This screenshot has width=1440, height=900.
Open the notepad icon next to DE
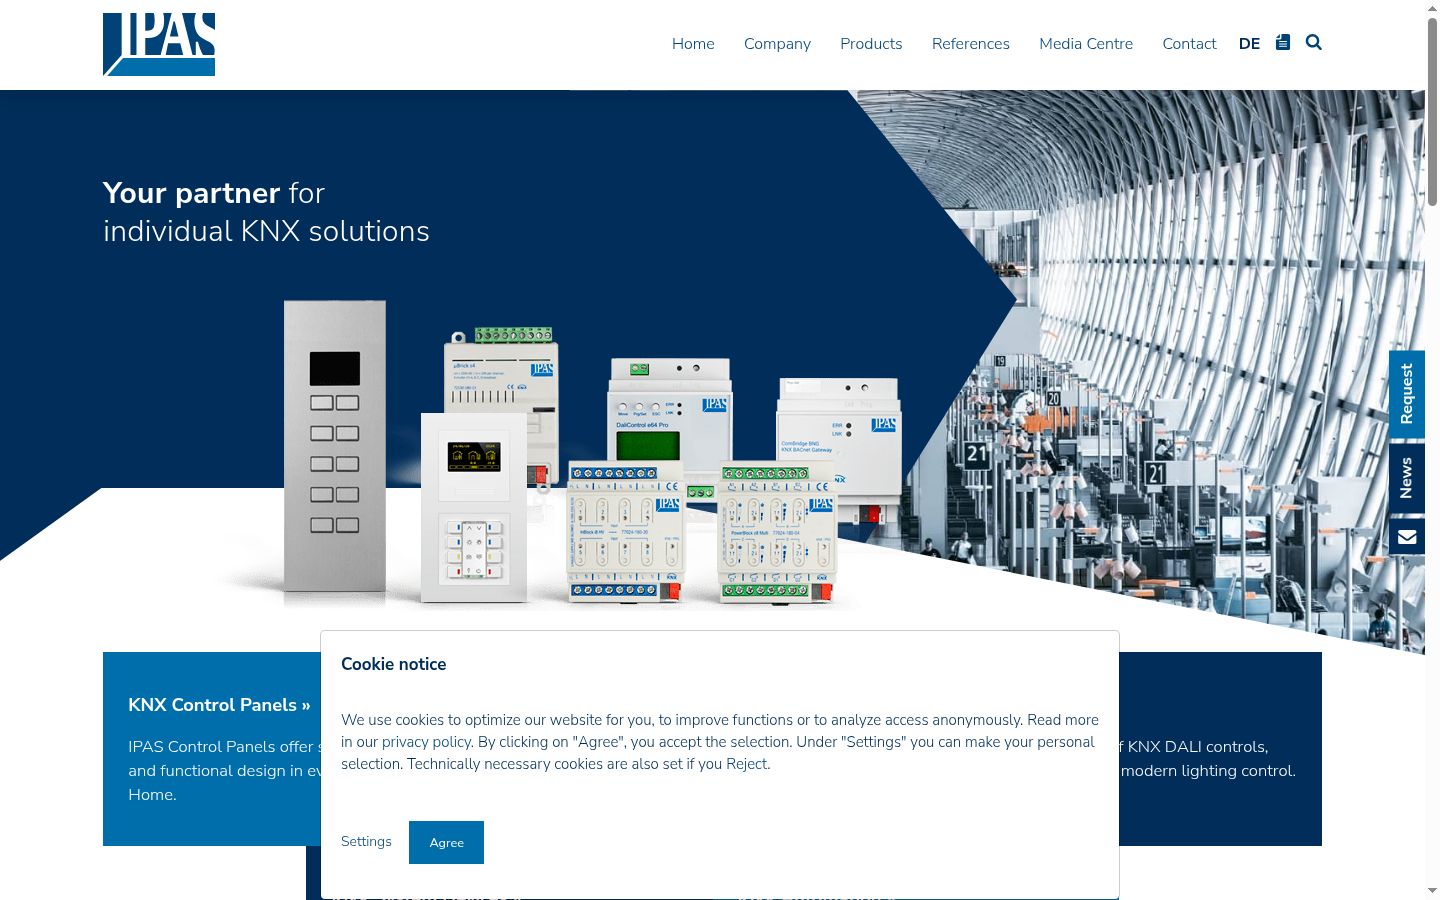pyautogui.click(x=1283, y=42)
